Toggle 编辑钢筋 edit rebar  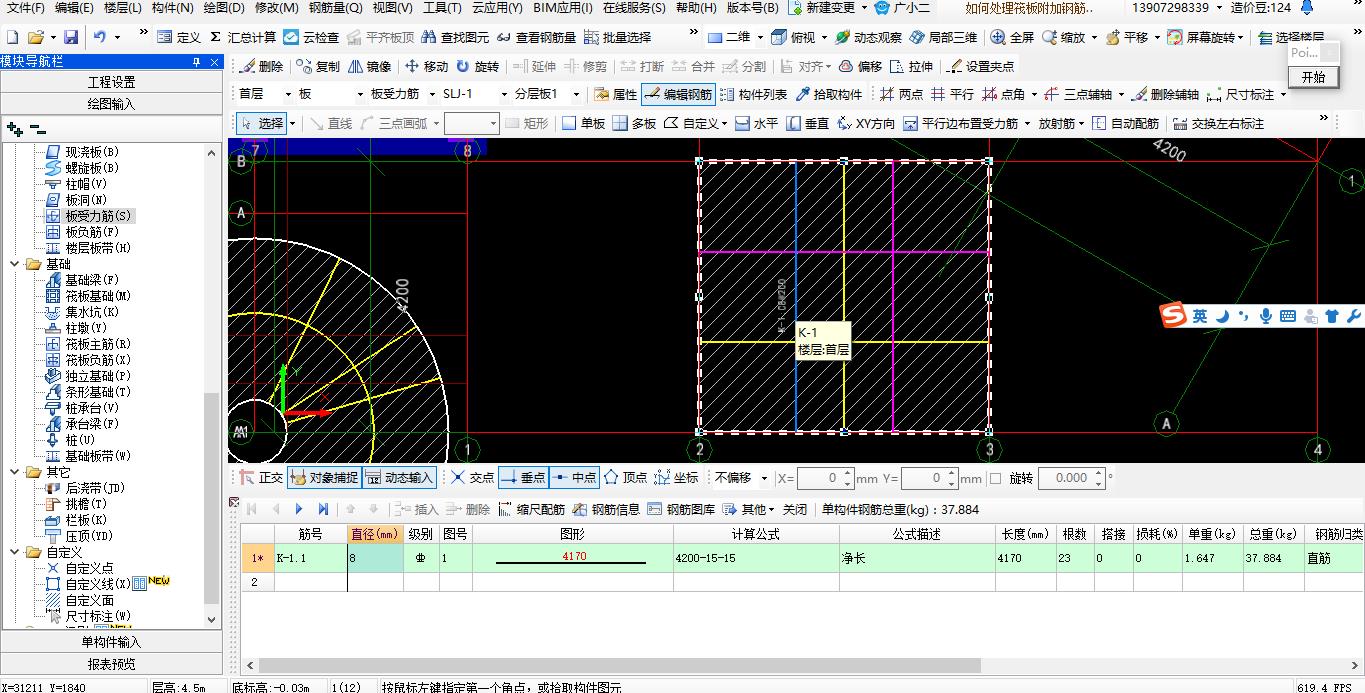(678, 94)
